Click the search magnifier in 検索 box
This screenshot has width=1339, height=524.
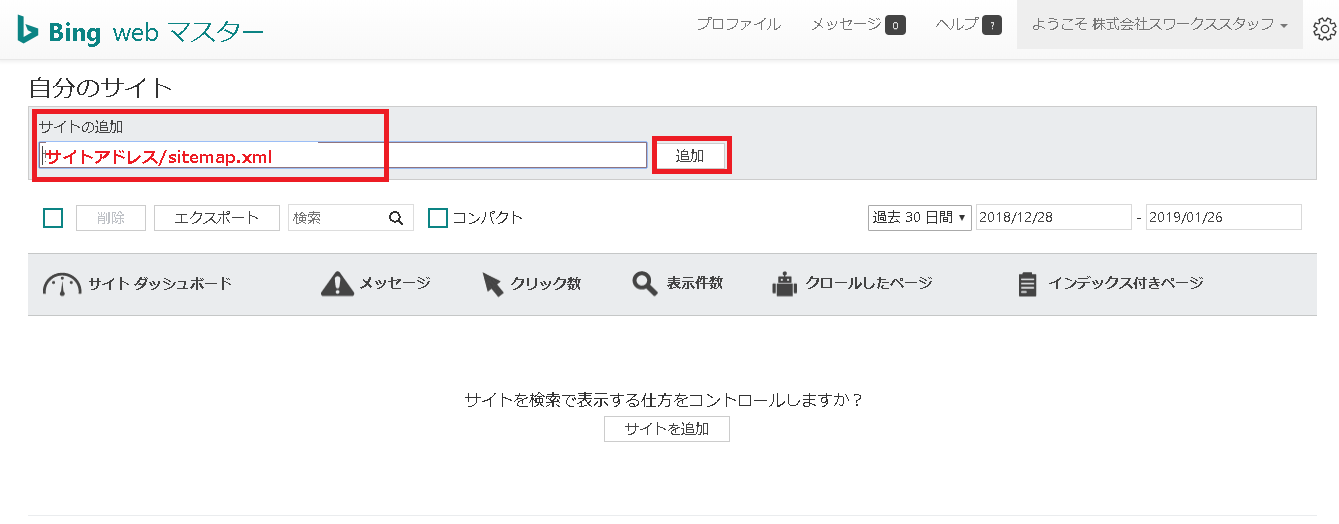coord(396,218)
